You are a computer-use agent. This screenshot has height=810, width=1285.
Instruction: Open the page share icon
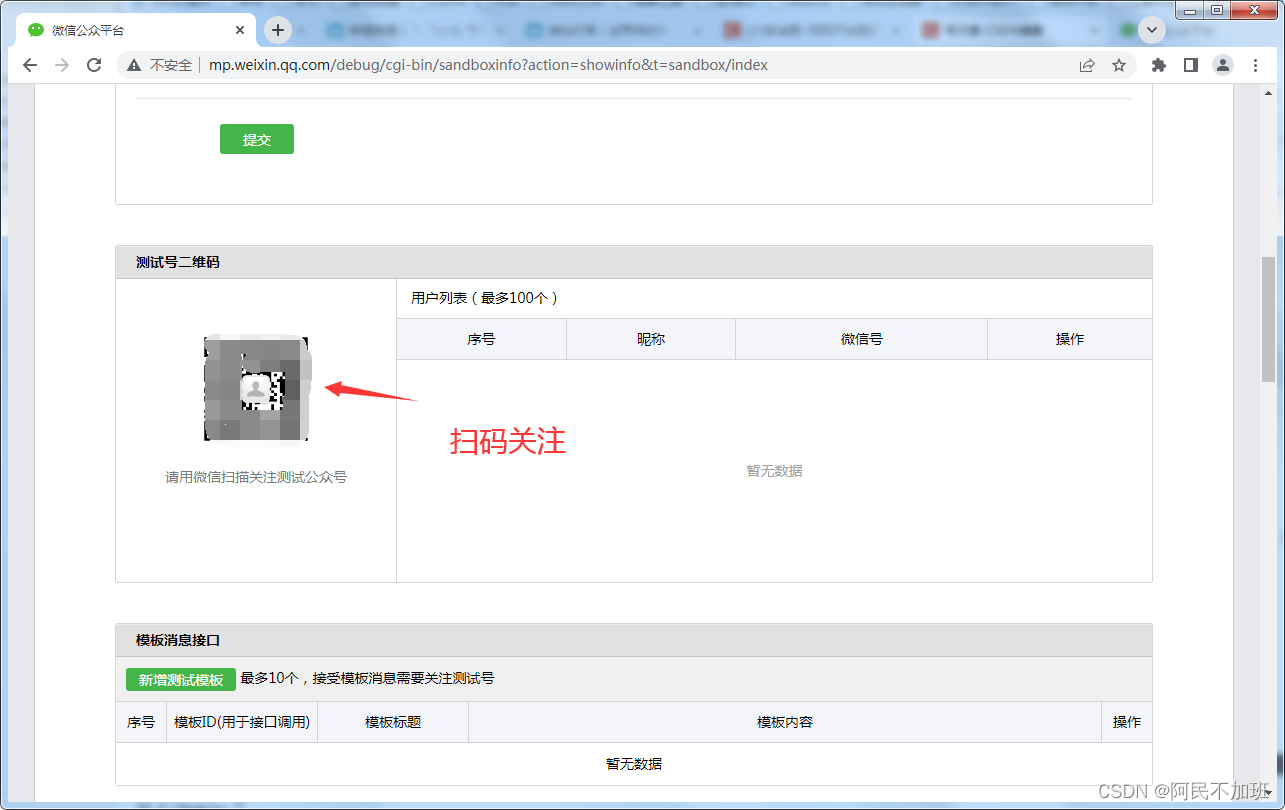click(1087, 64)
